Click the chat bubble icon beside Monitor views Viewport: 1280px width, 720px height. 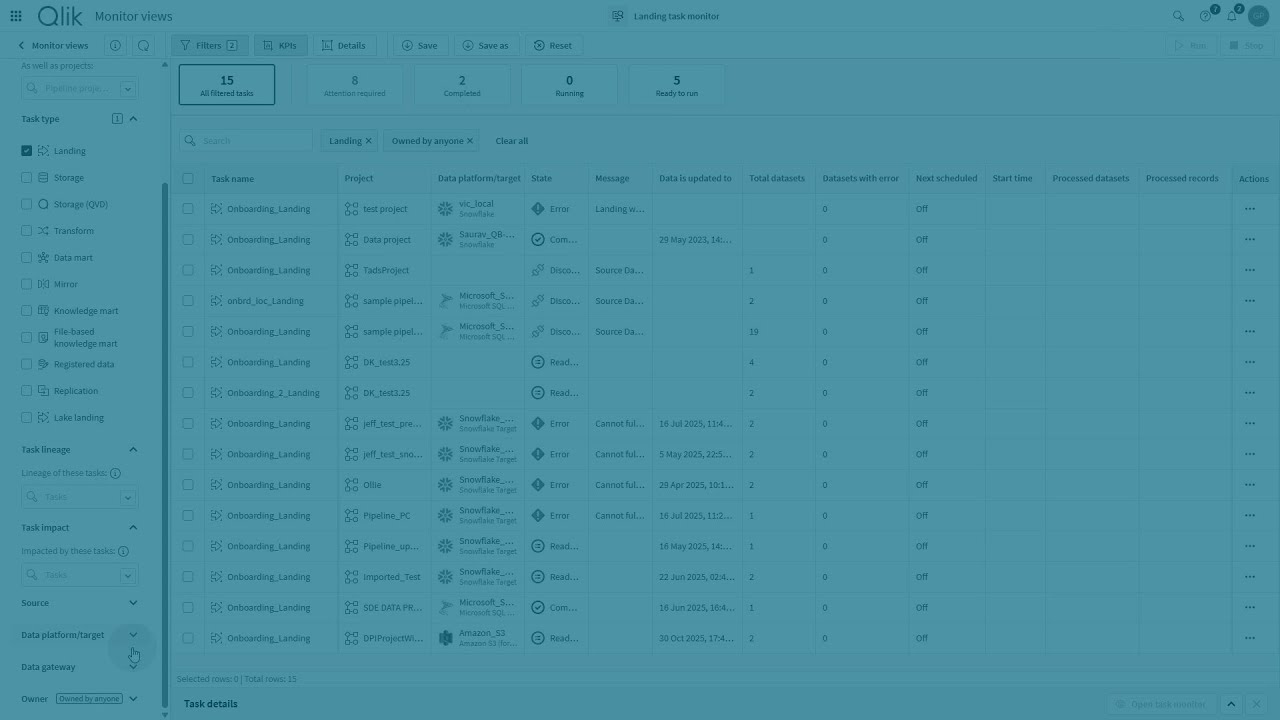click(x=144, y=45)
